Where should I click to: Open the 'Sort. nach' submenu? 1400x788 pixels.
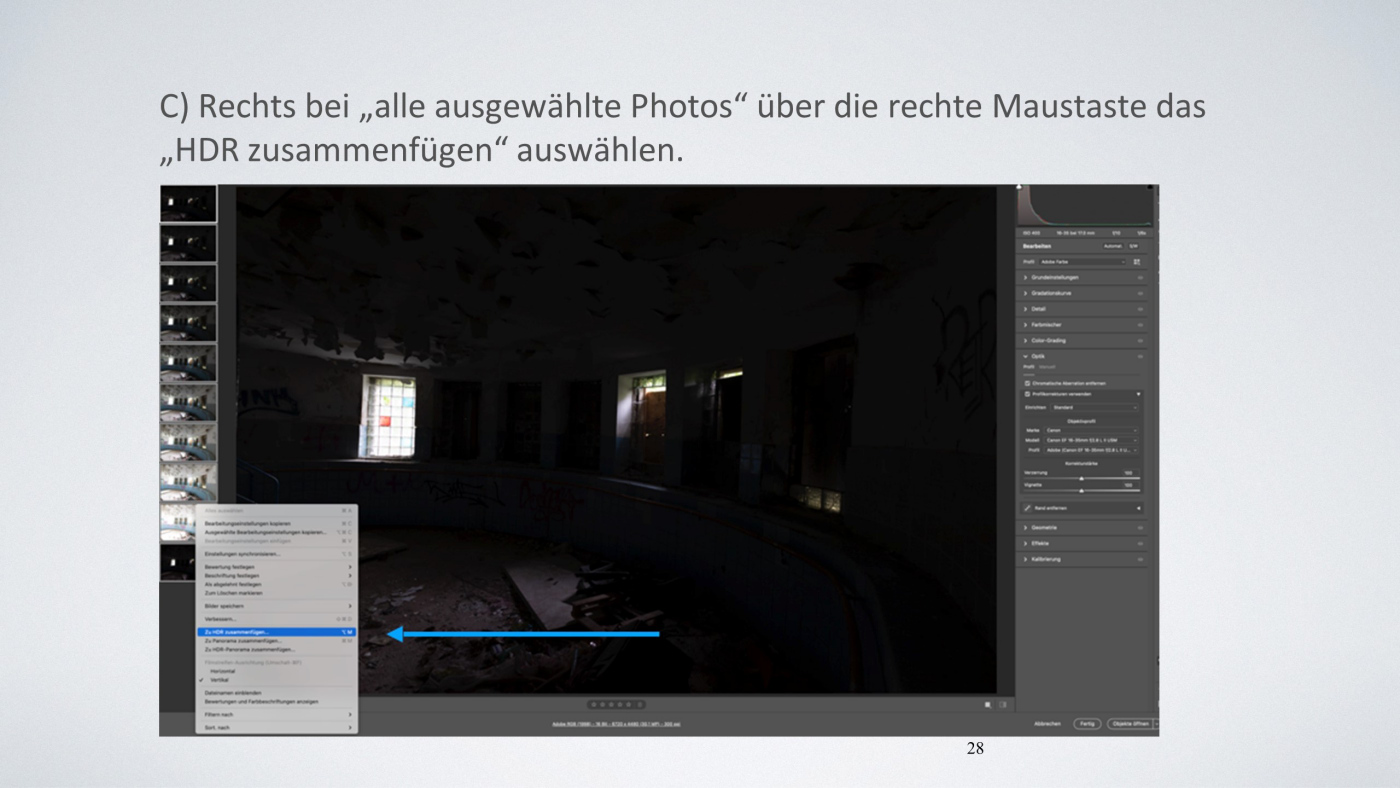pyautogui.click(x=276, y=728)
